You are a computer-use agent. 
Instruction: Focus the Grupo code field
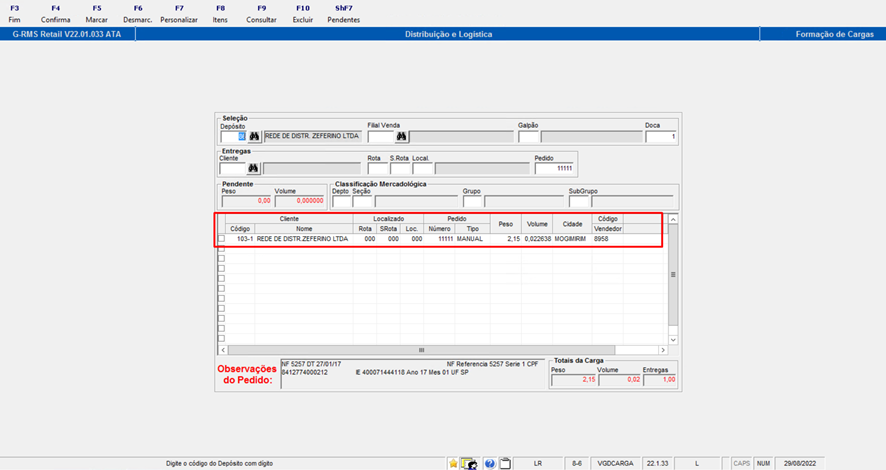472,201
